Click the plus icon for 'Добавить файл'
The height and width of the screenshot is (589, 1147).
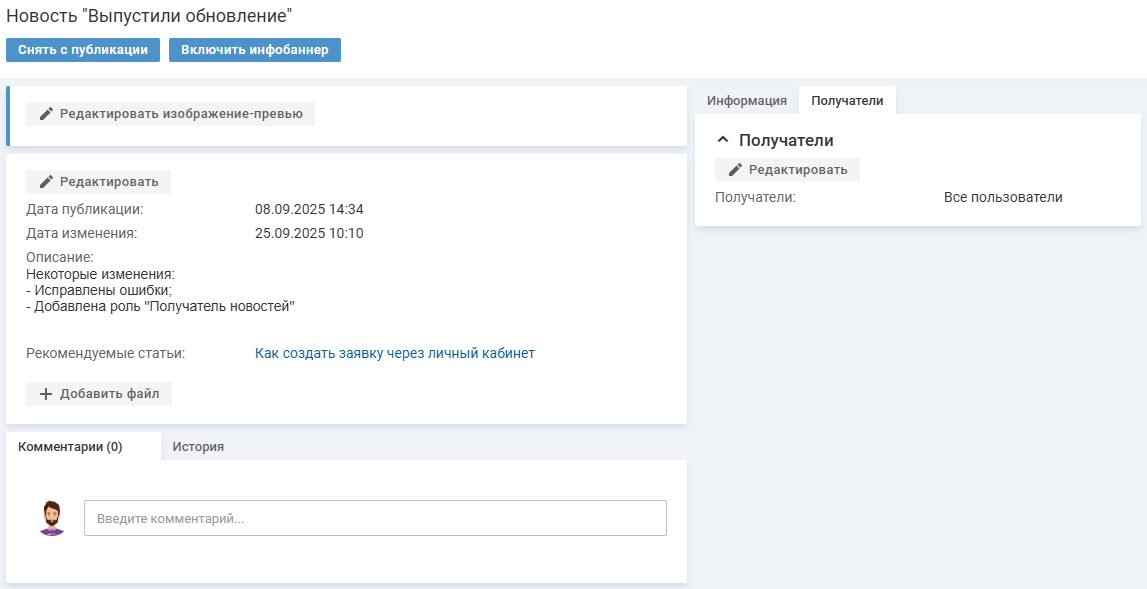click(x=46, y=394)
